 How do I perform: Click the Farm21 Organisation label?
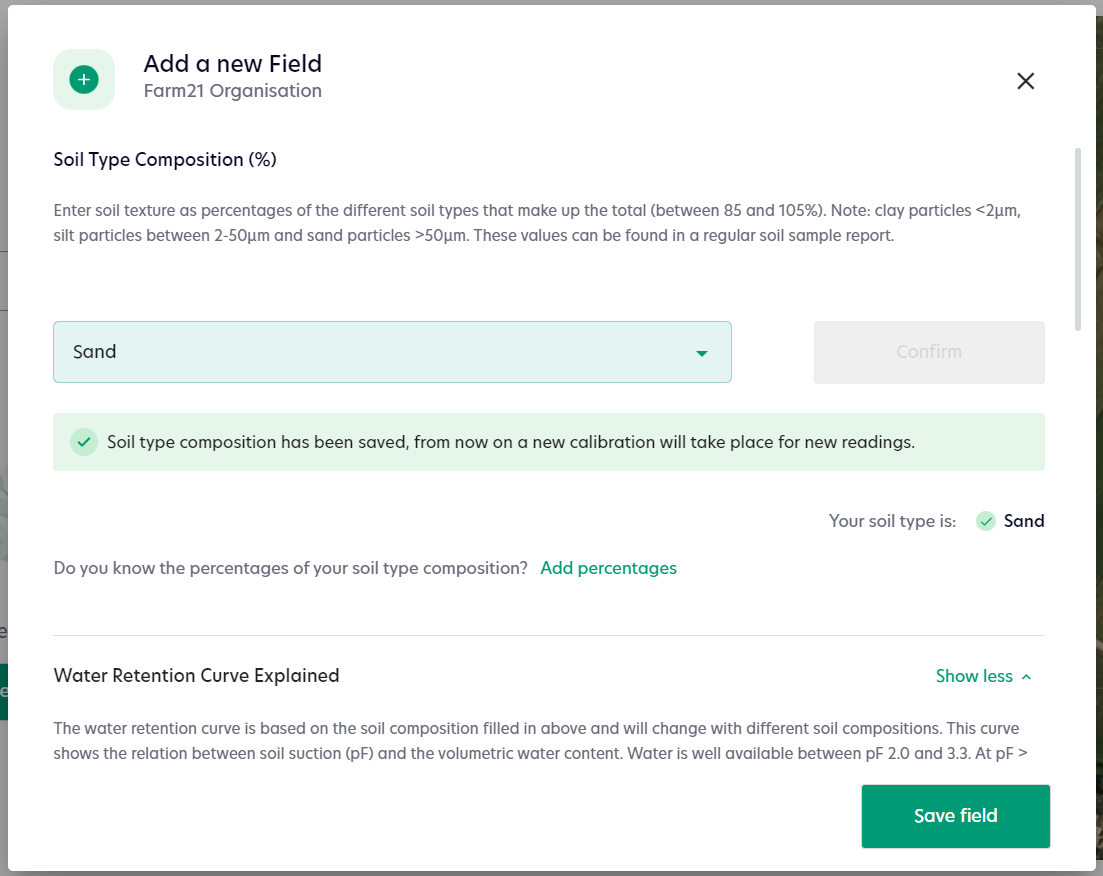(232, 91)
